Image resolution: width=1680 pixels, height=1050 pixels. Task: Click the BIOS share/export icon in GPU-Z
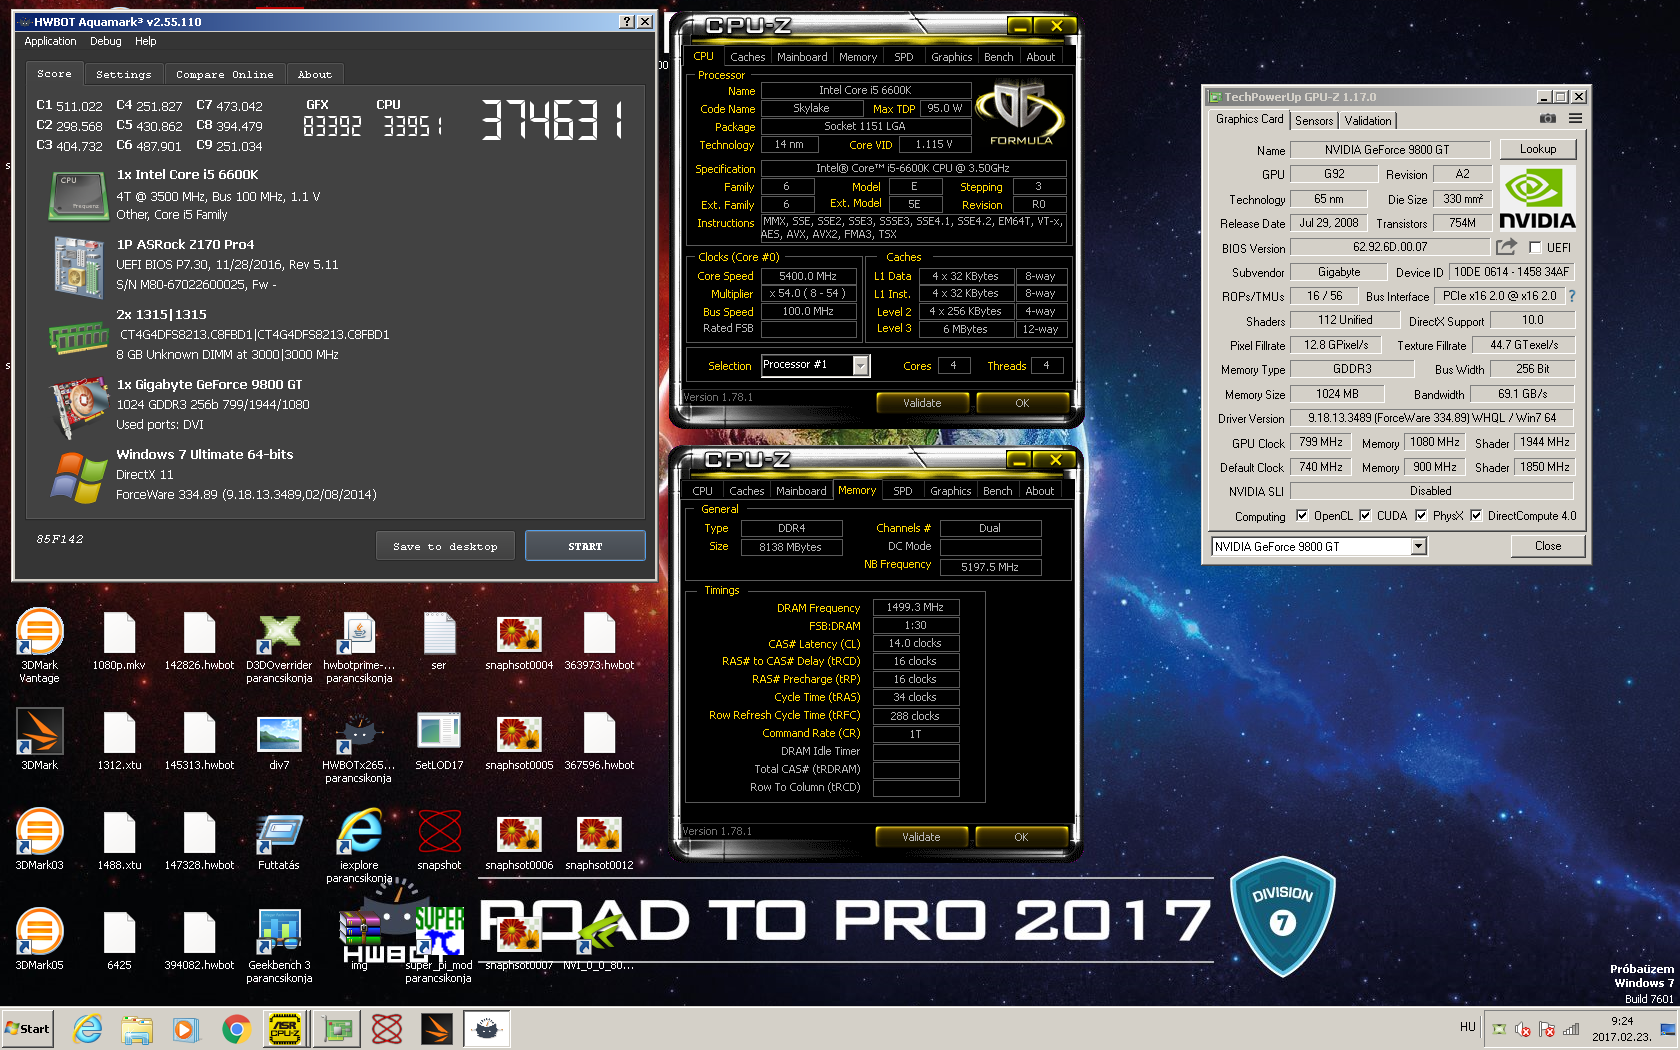coord(1506,247)
